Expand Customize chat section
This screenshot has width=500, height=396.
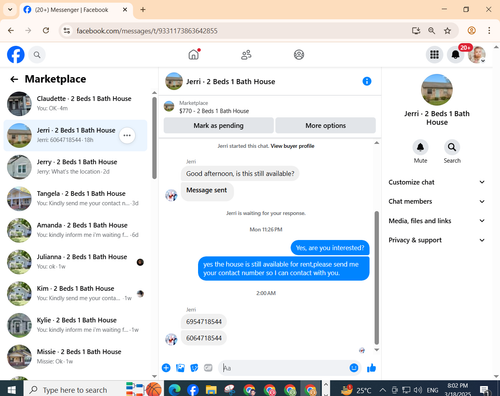click(437, 182)
